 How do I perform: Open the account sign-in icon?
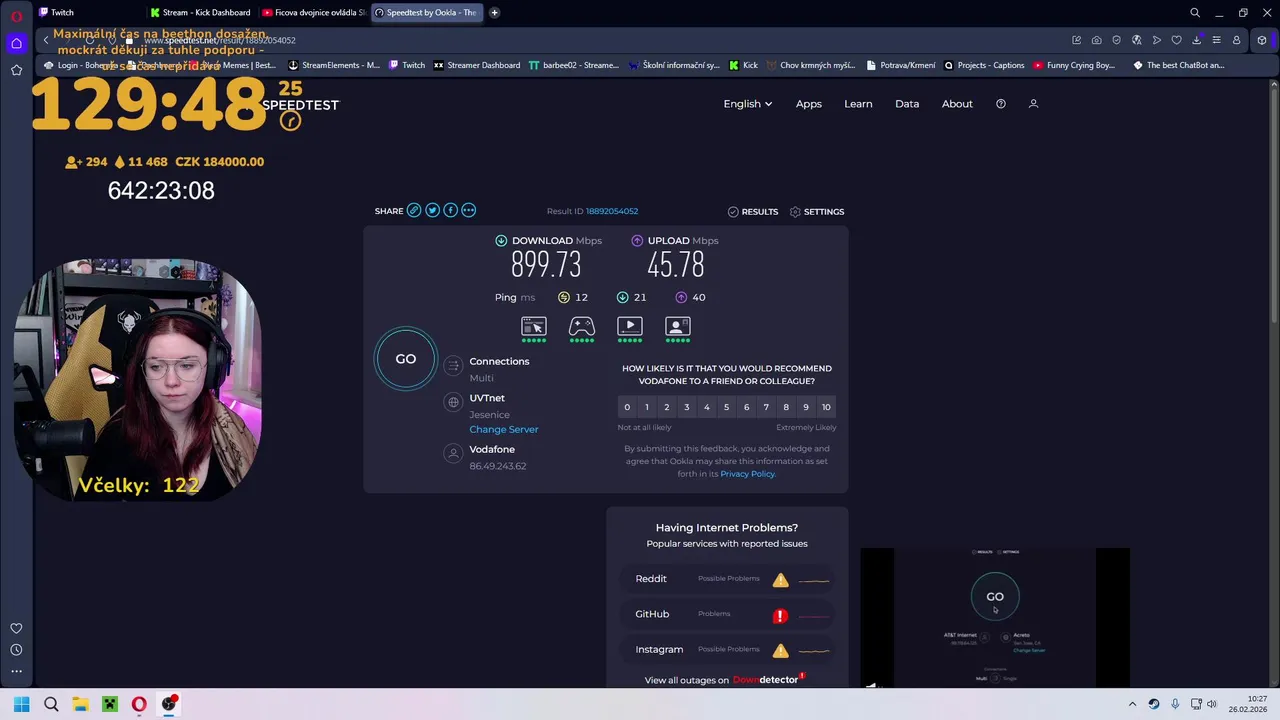coord(1034,104)
